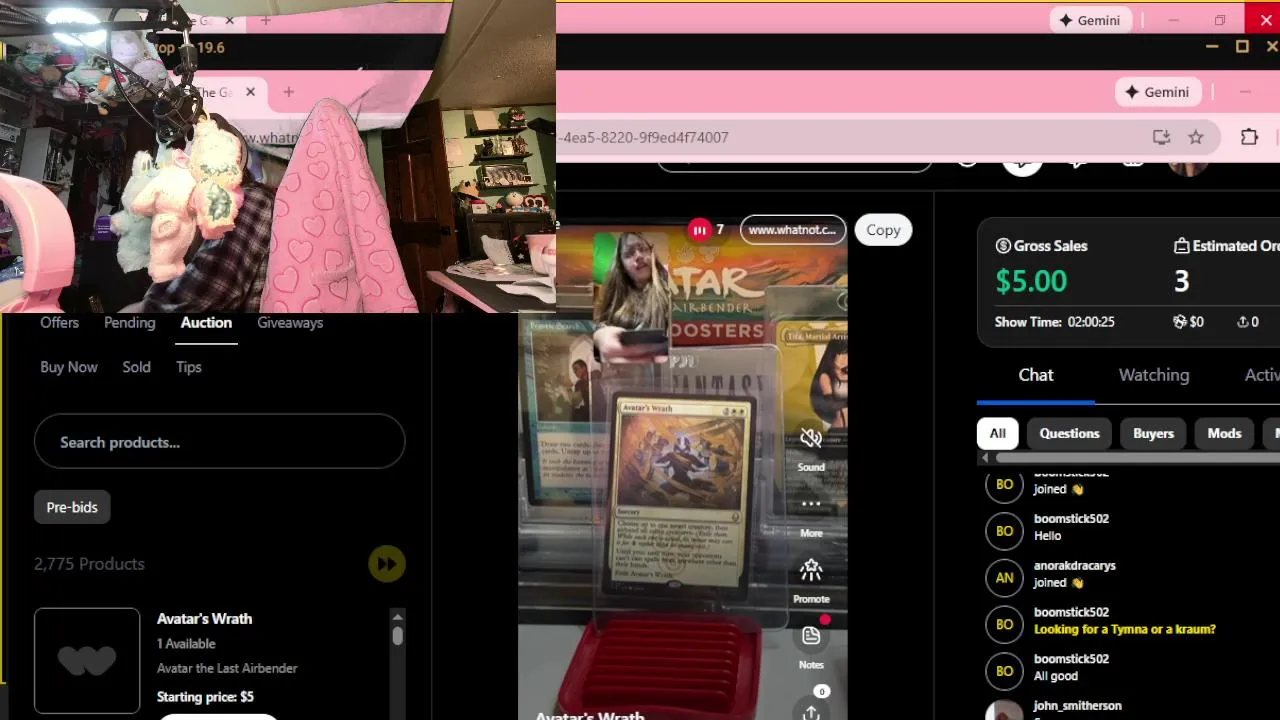The image size is (1280, 720).
Task: Copy the whatnot stream link
Action: [883, 230]
